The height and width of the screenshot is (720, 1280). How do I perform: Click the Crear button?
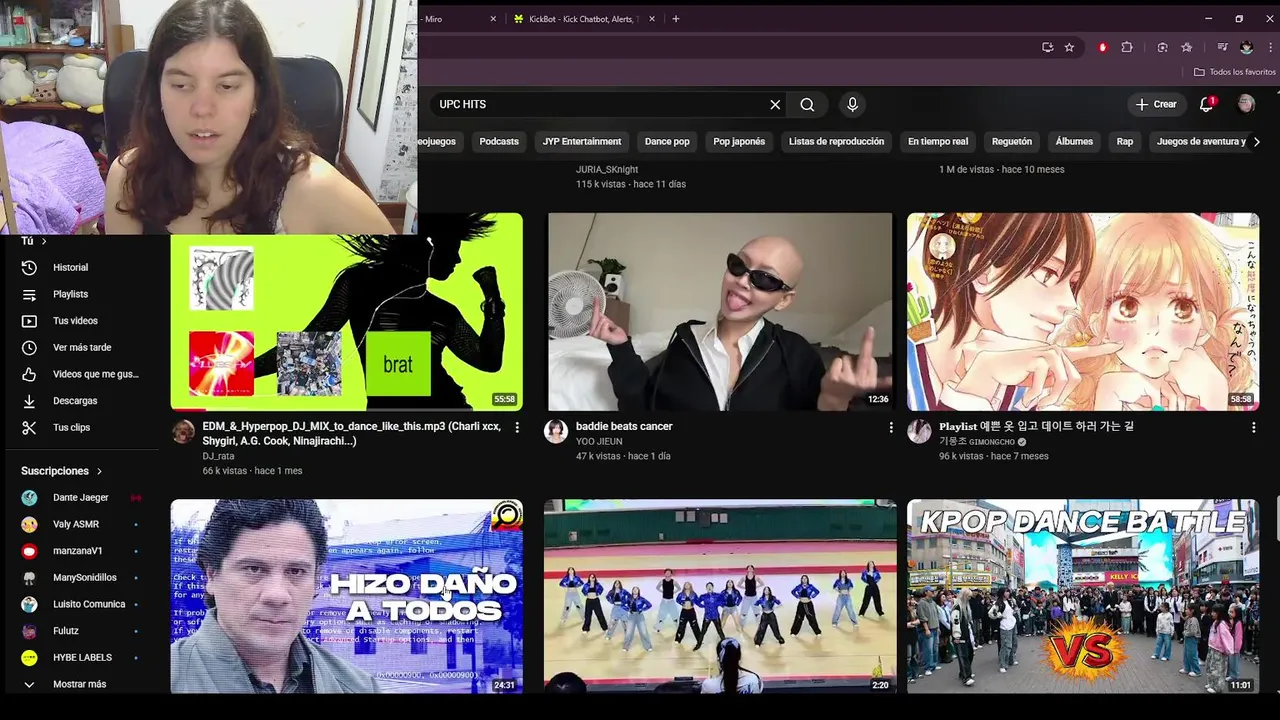coord(1156,104)
